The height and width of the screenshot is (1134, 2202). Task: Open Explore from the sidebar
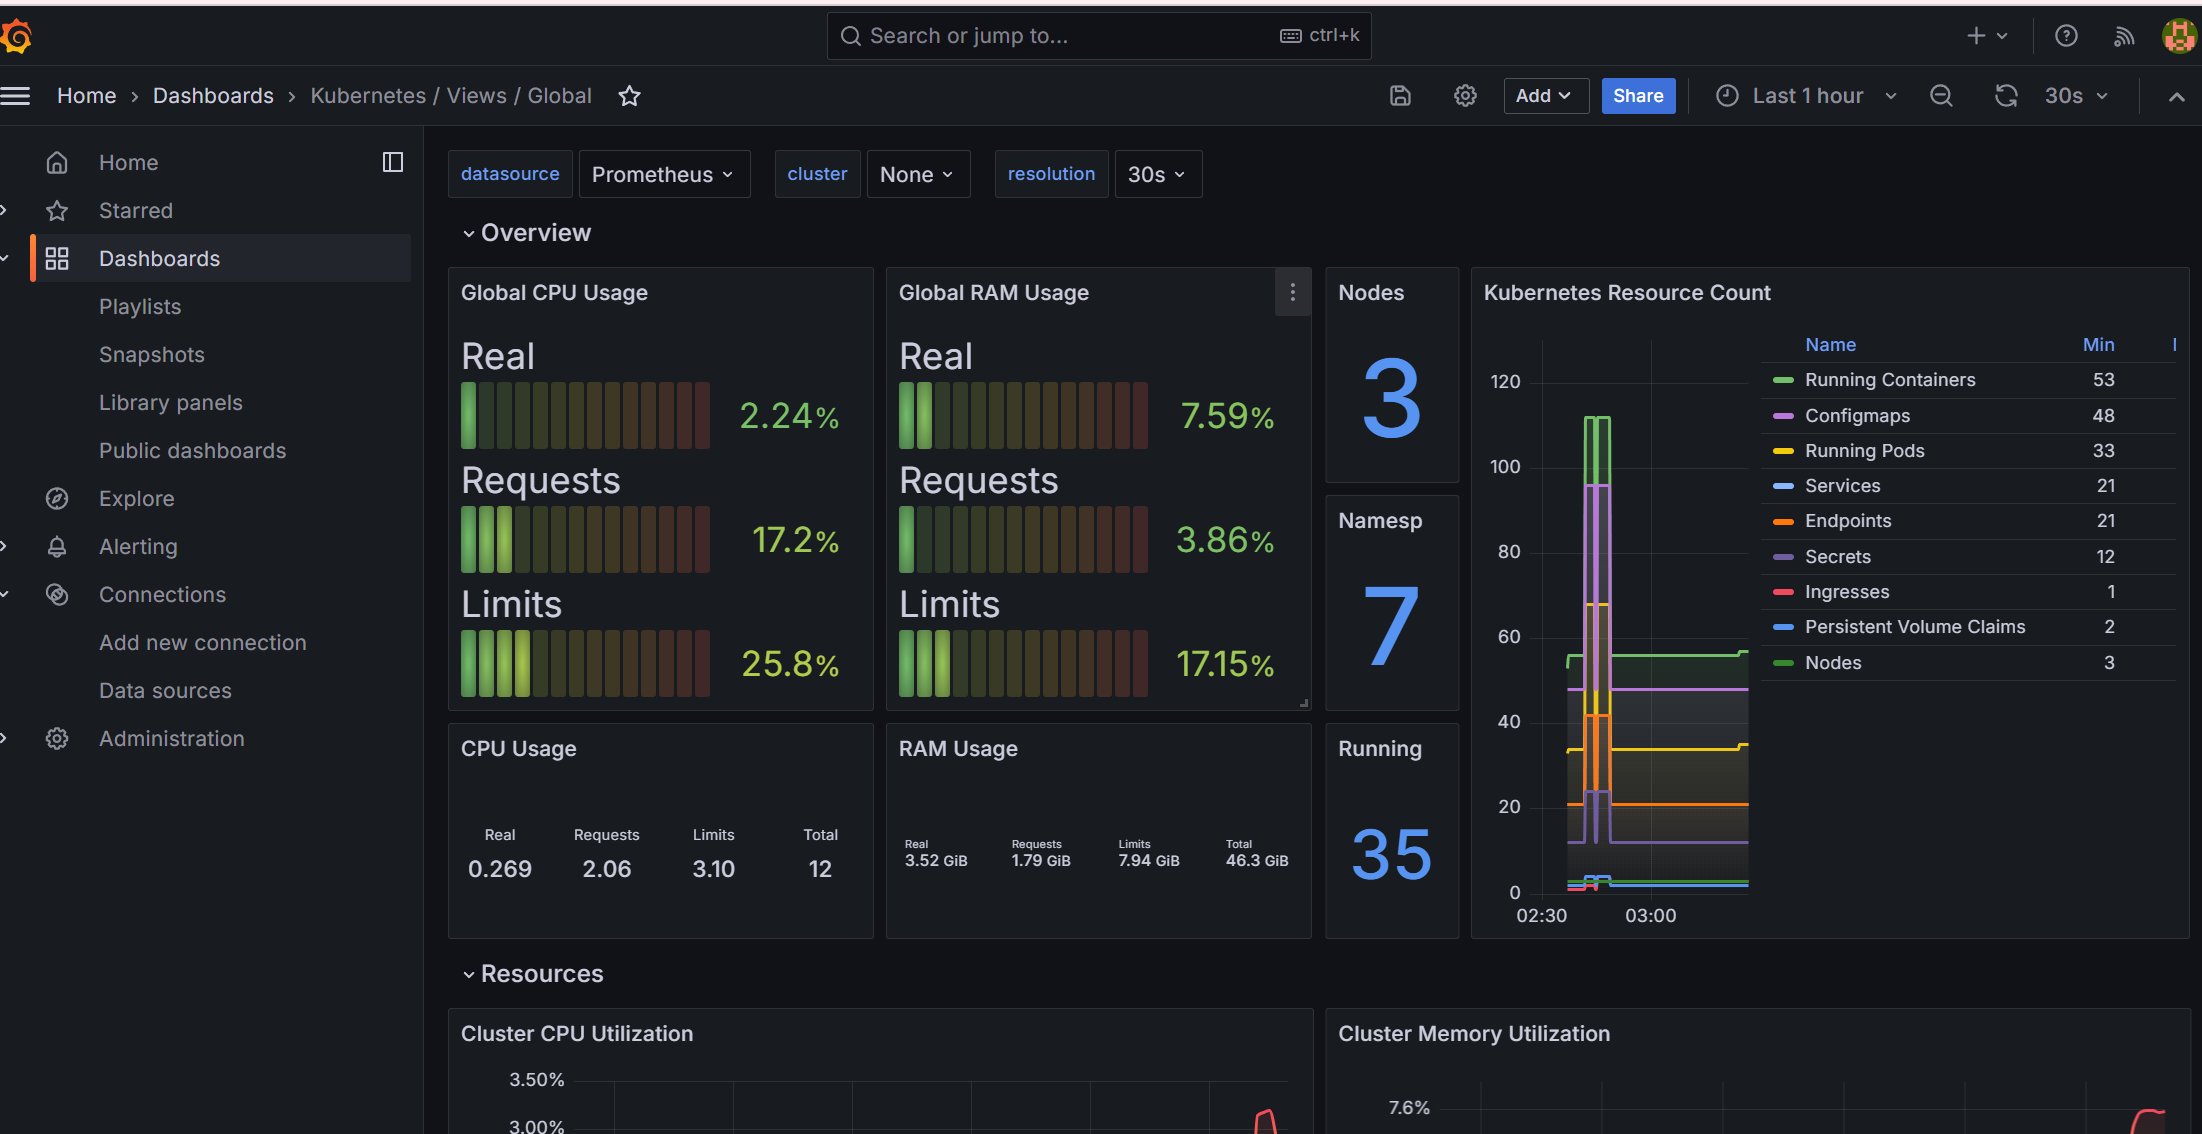point(136,498)
